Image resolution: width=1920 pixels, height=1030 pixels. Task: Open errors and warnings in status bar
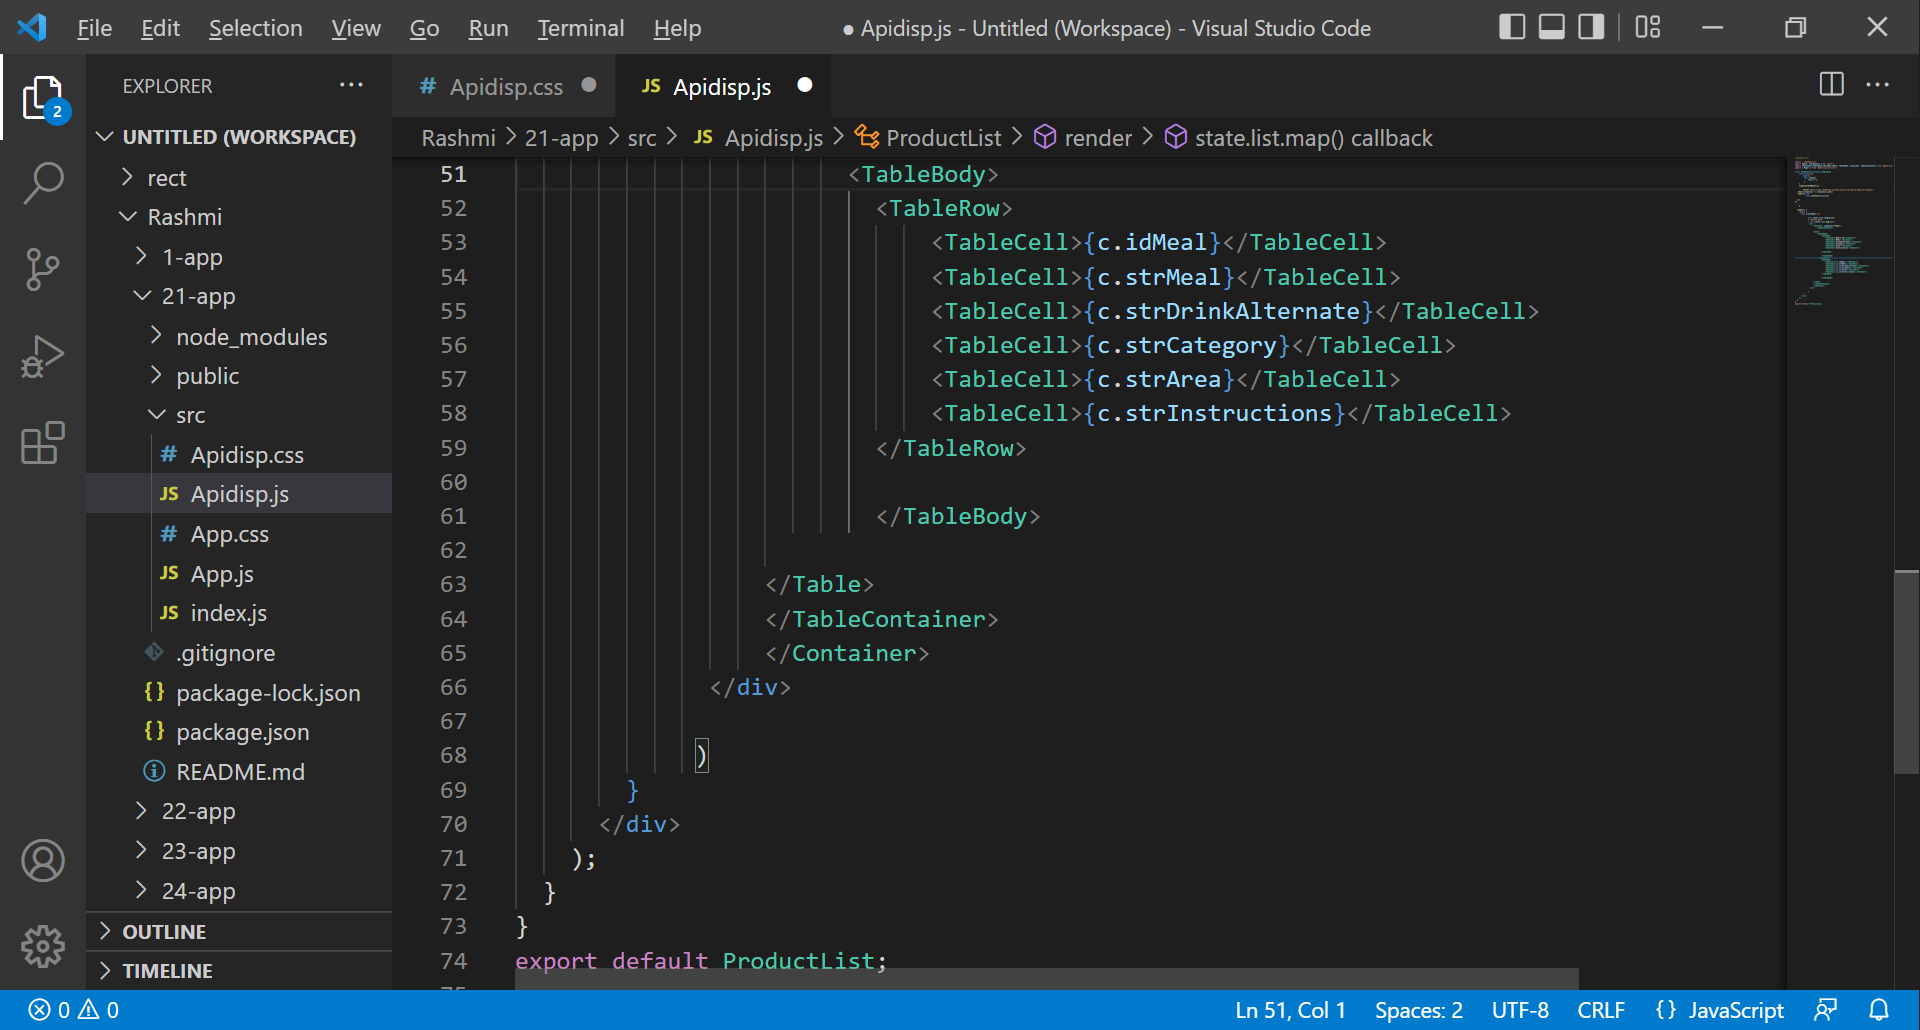[x=74, y=1010]
